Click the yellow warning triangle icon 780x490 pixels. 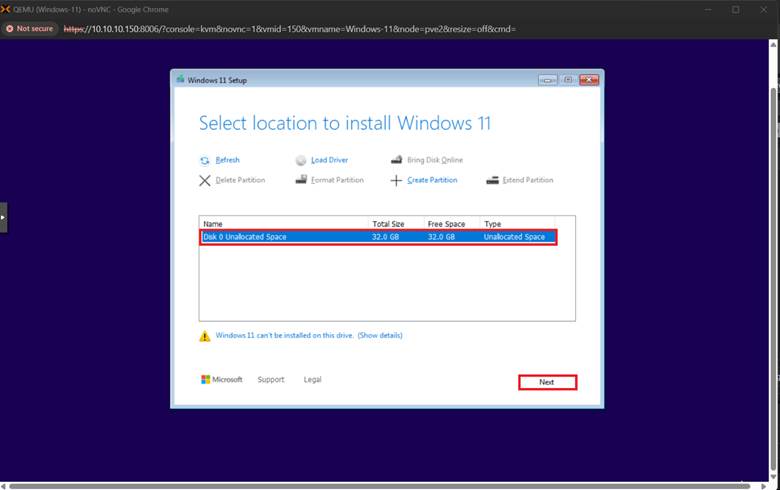(205, 336)
